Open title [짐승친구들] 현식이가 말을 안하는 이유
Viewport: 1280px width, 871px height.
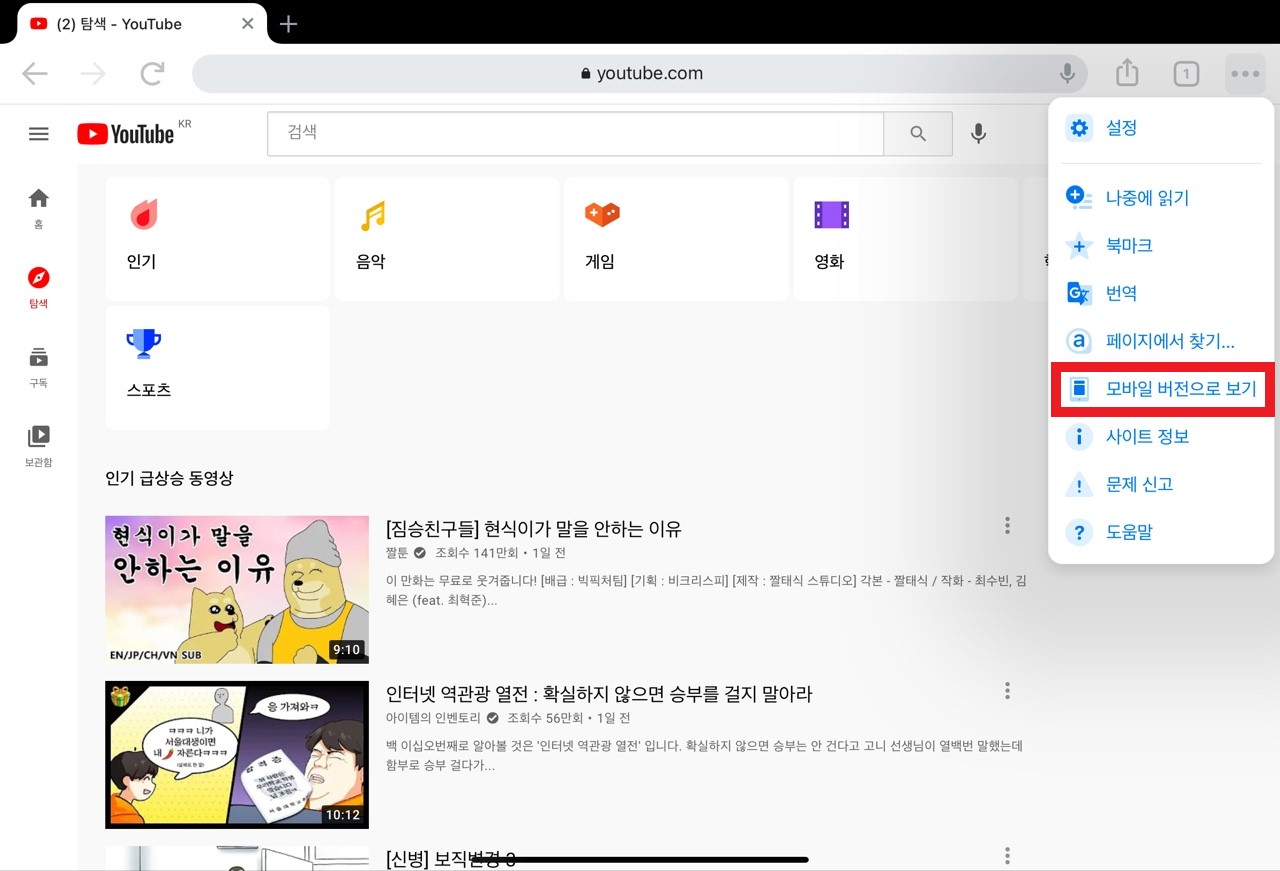(x=534, y=529)
